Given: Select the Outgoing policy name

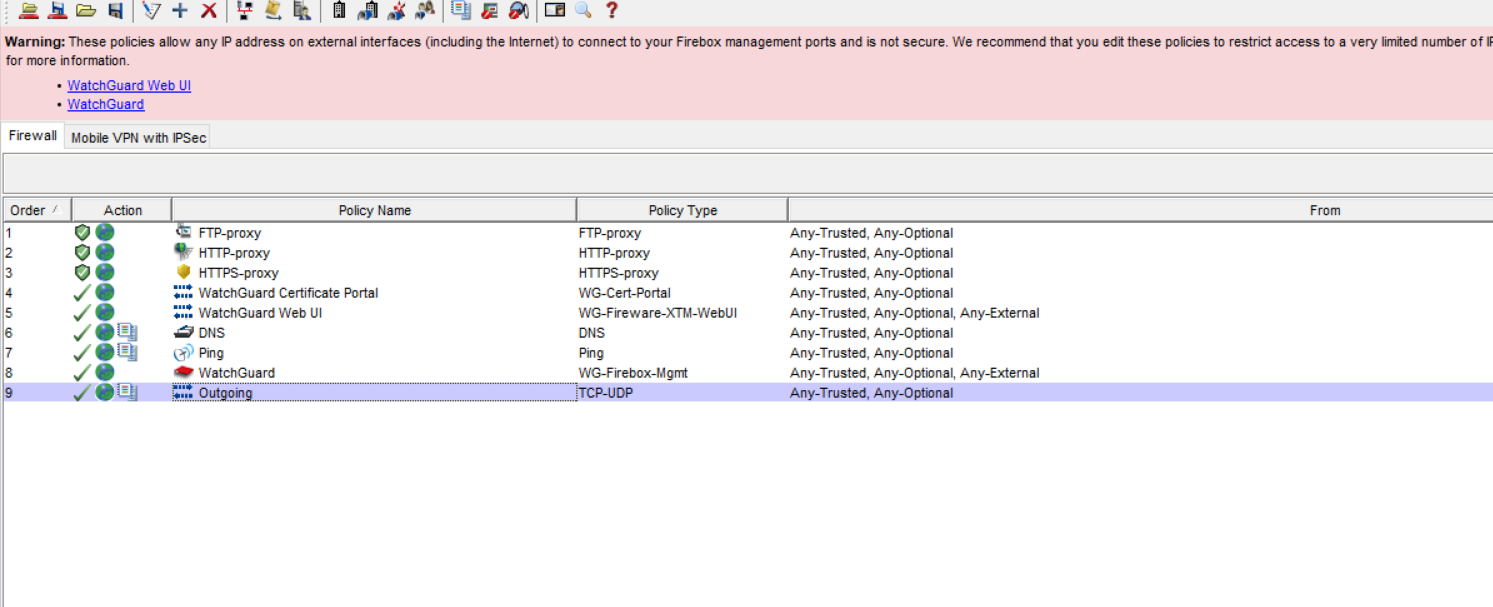Looking at the screenshot, I should [x=226, y=393].
